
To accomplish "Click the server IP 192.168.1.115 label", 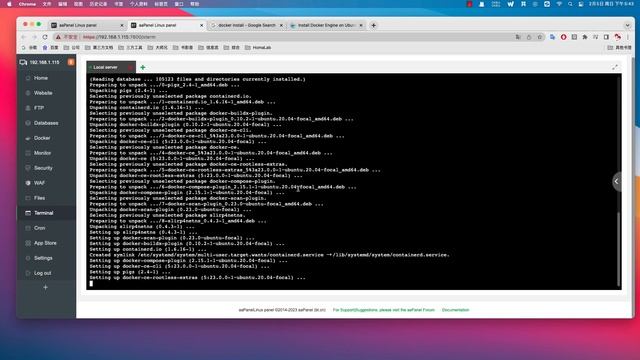I will click(x=44, y=62).
